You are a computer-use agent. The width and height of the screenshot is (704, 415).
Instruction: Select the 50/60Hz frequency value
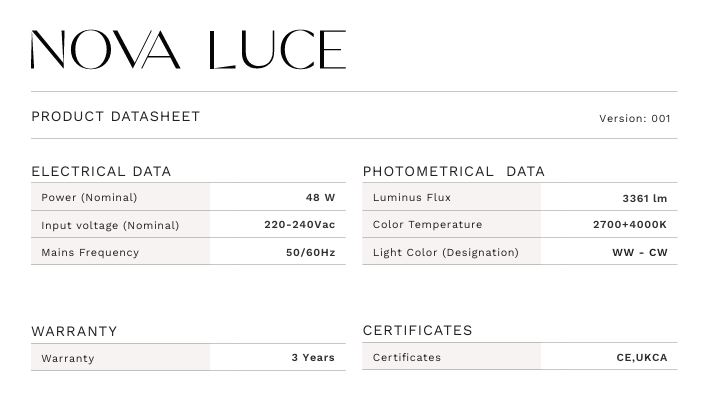[310, 252]
